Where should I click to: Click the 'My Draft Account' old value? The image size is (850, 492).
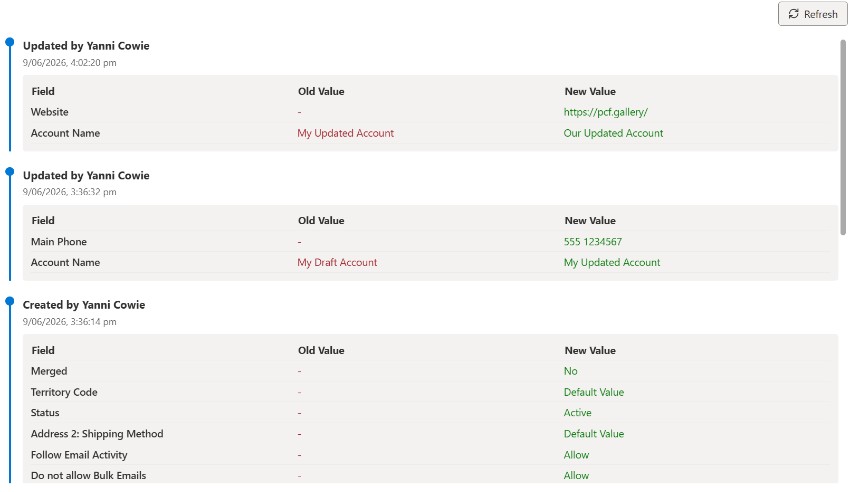pyautogui.click(x=337, y=263)
